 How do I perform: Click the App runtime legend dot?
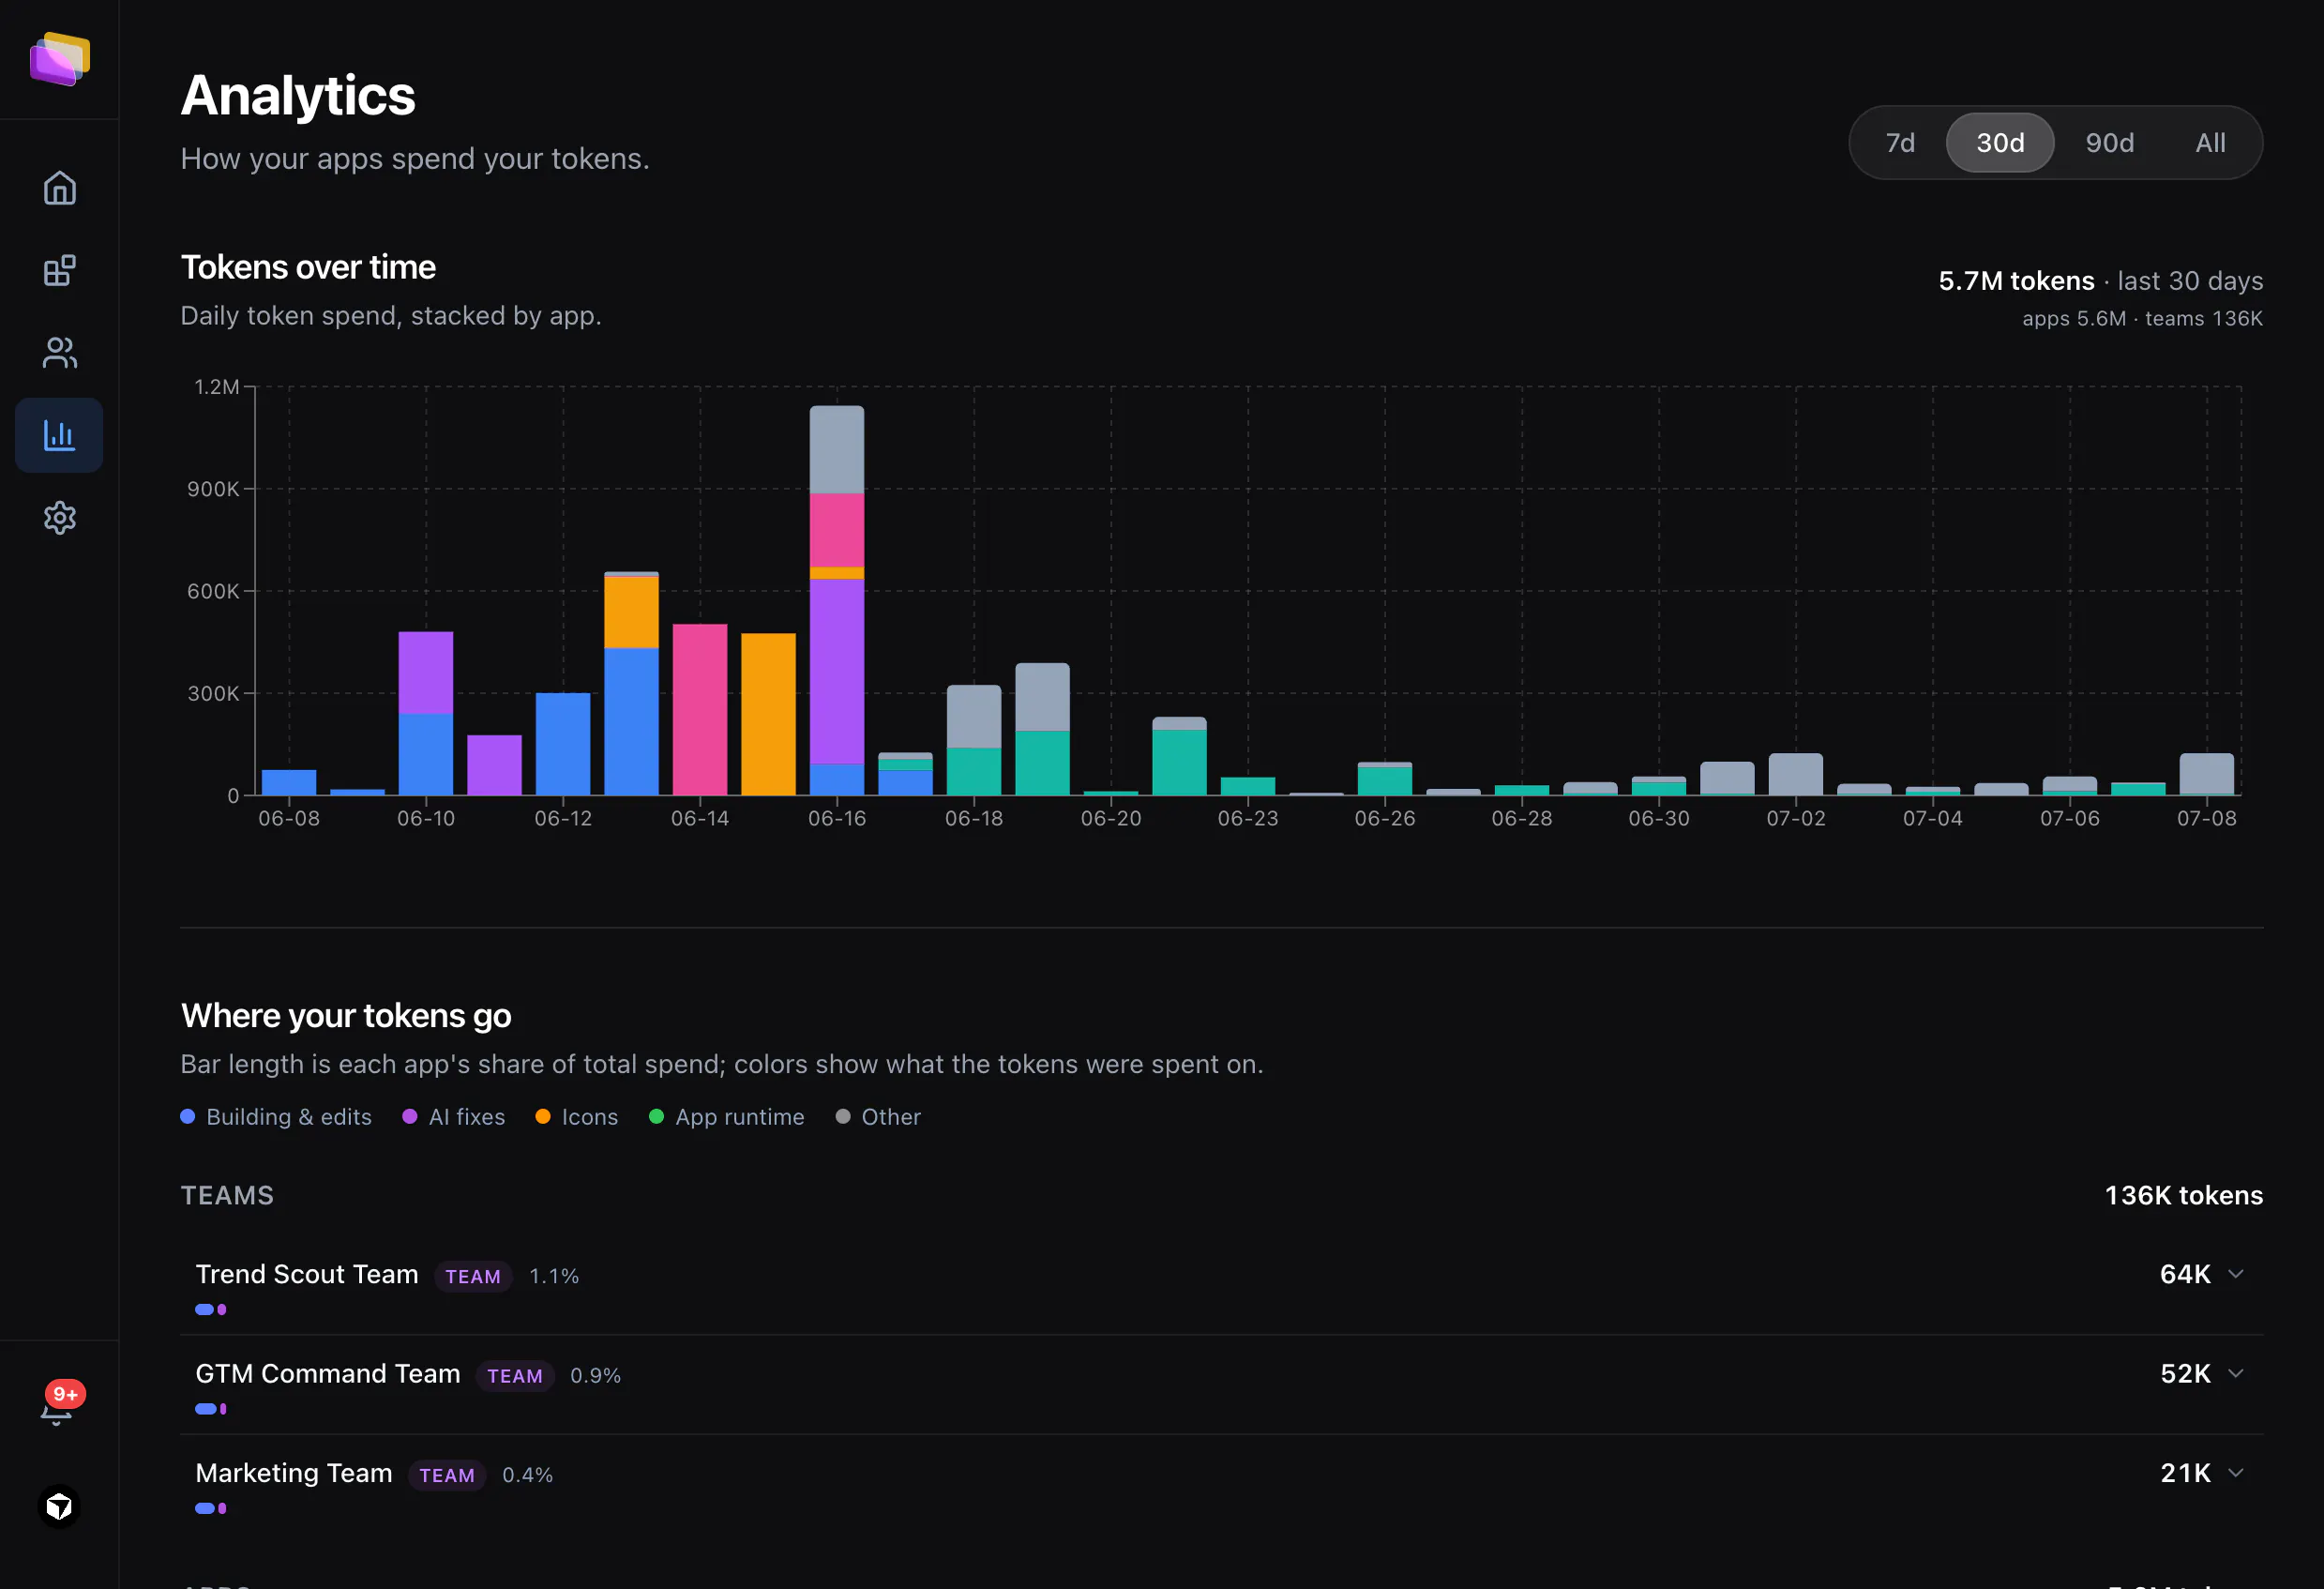(656, 1117)
